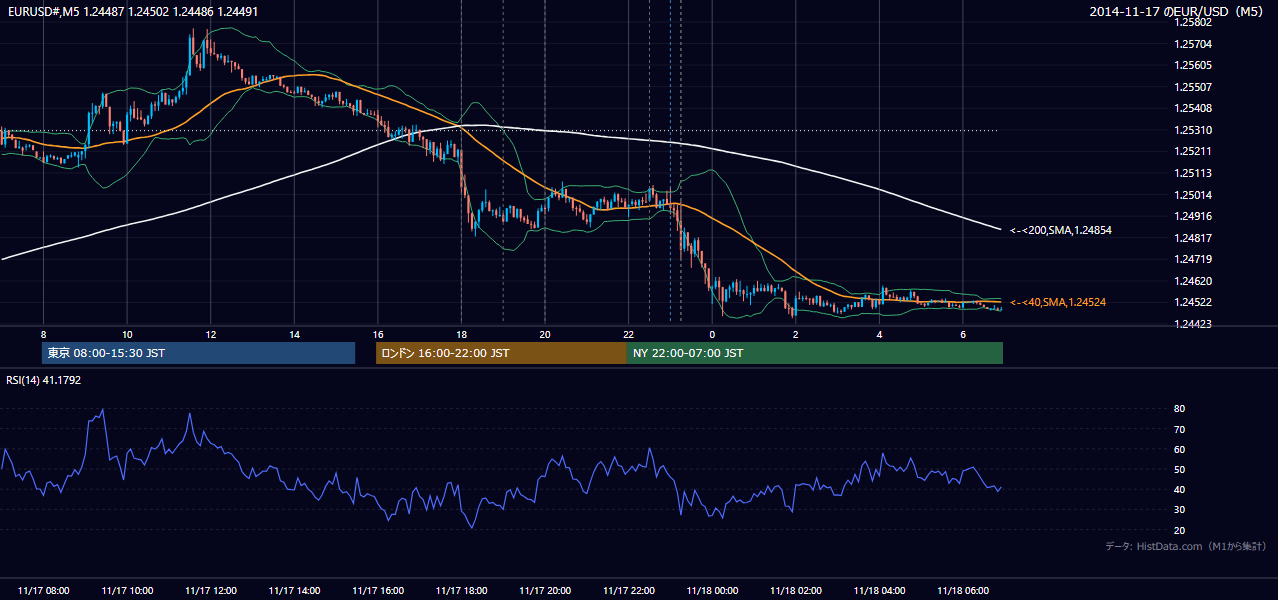Click hour label 18 under the price chart
Image resolution: width=1278 pixels, height=600 pixels.
(461, 334)
